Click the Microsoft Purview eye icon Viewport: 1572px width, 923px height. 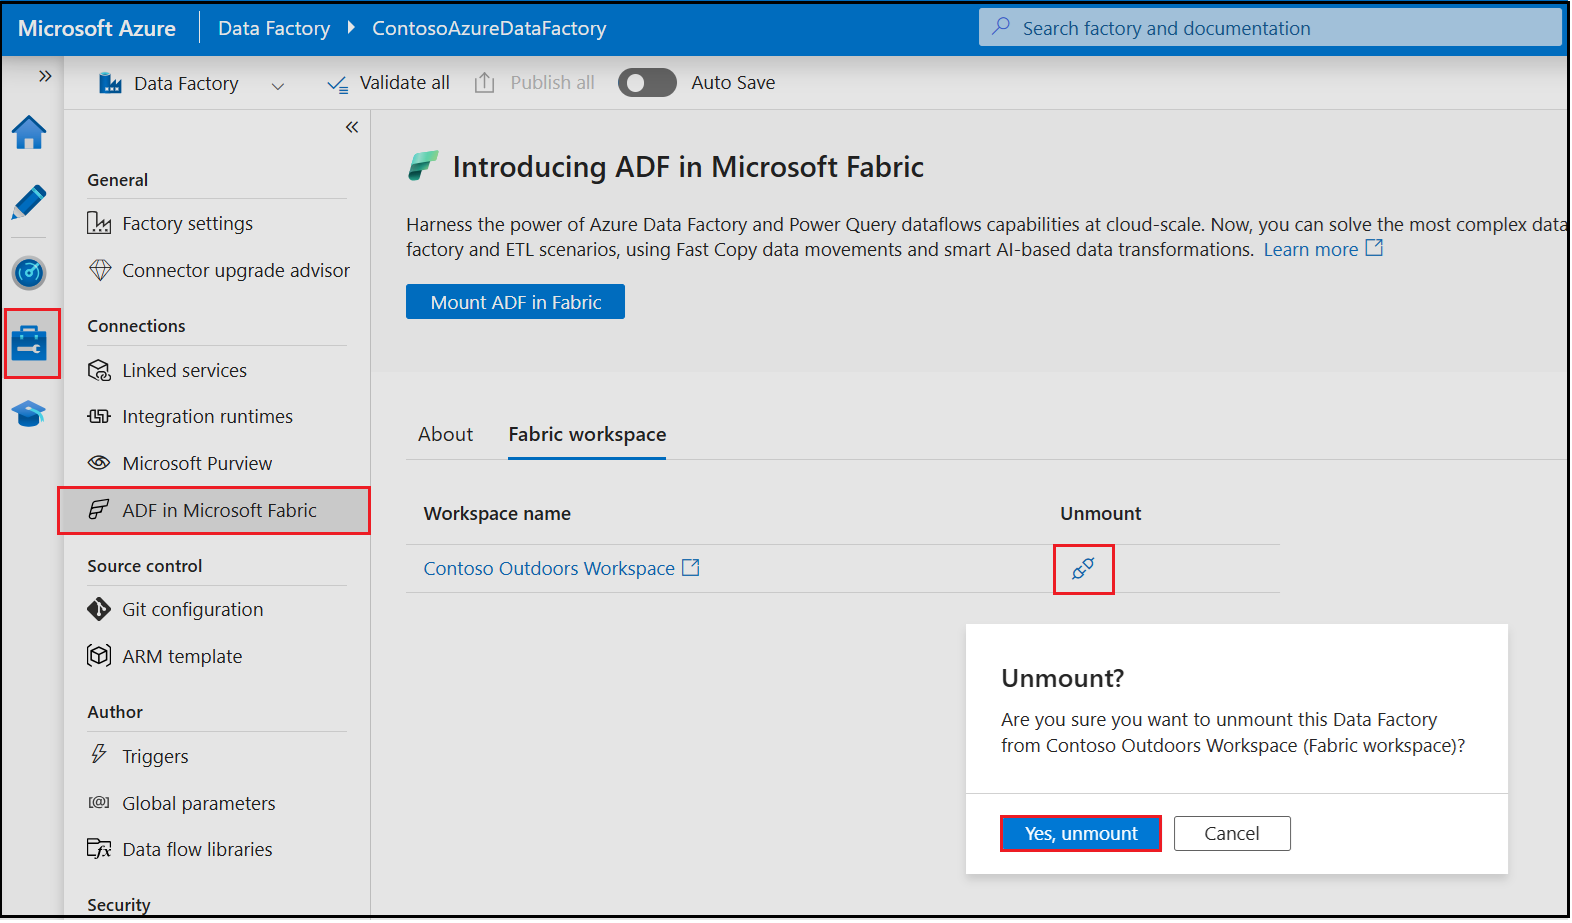coord(99,462)
